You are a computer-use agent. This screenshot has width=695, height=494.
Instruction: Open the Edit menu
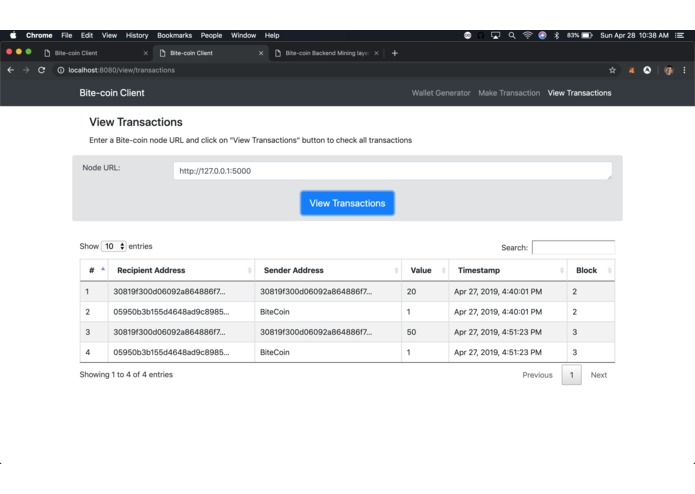click(87, 35)
